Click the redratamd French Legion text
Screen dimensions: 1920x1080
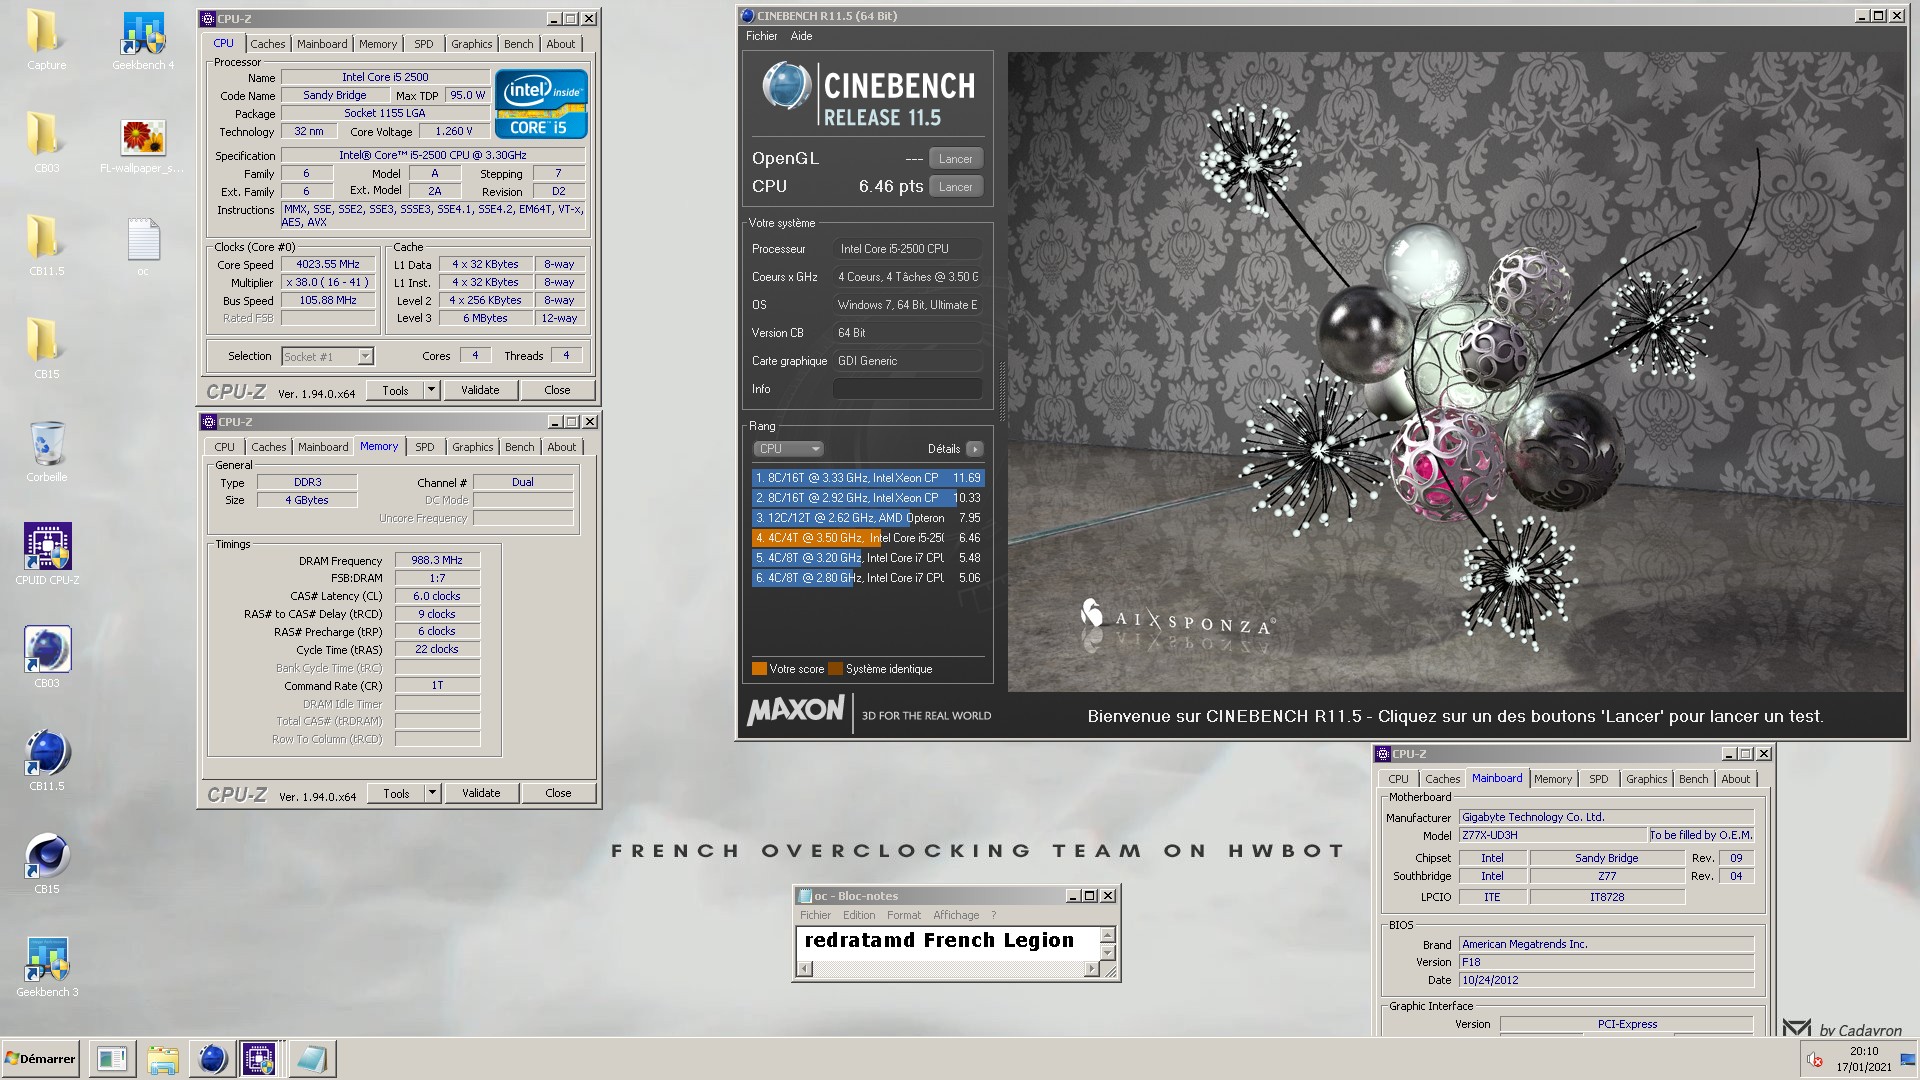pyautogui.click(x=939, y=940)
